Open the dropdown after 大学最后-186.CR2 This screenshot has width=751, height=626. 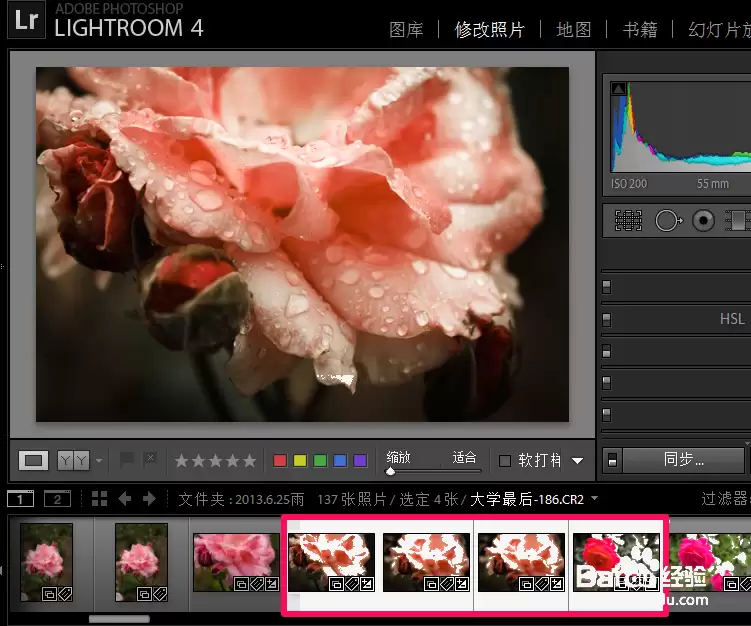pos(594,498)
